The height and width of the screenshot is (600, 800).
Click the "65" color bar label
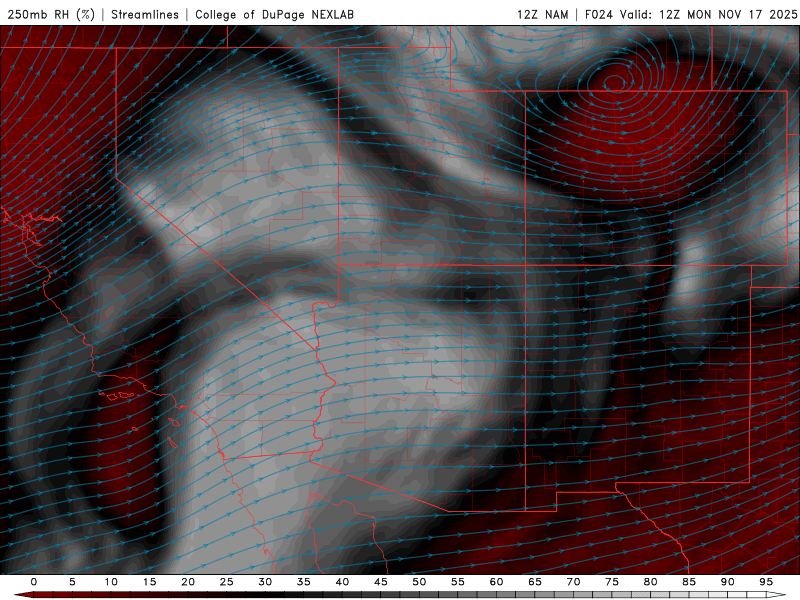pos(535,582)
